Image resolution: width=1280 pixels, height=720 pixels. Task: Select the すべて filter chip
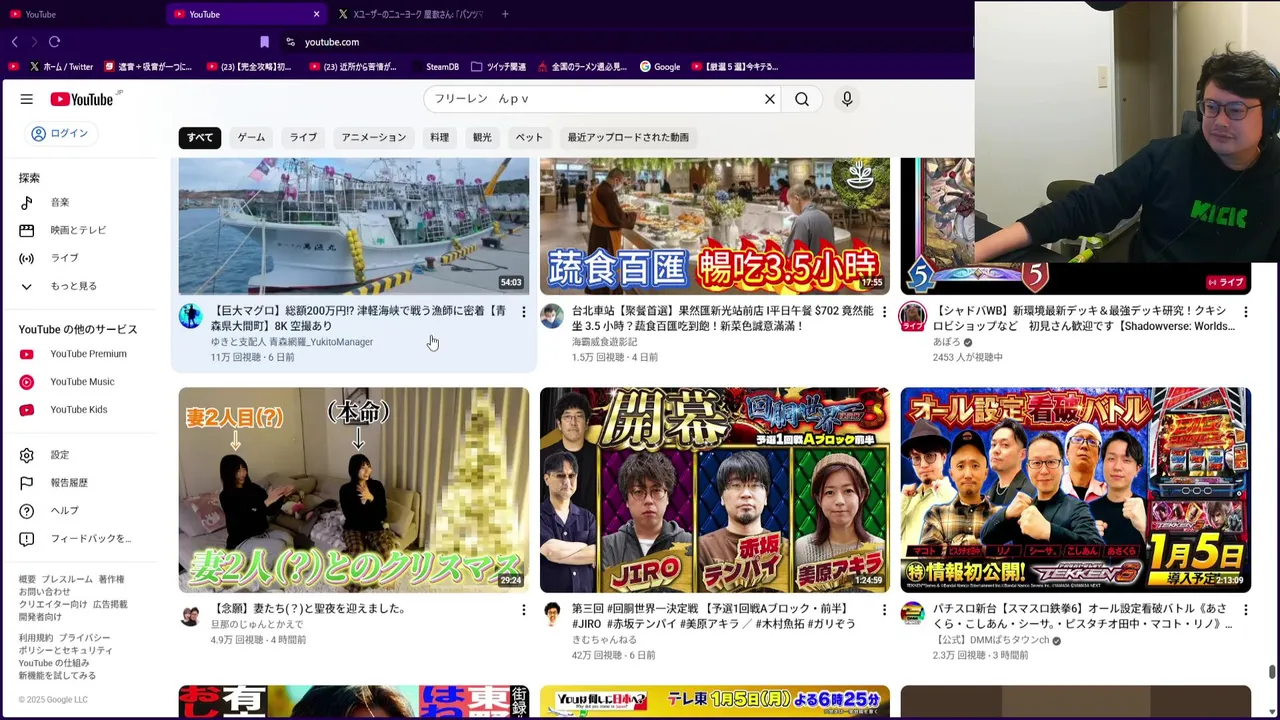200,137
